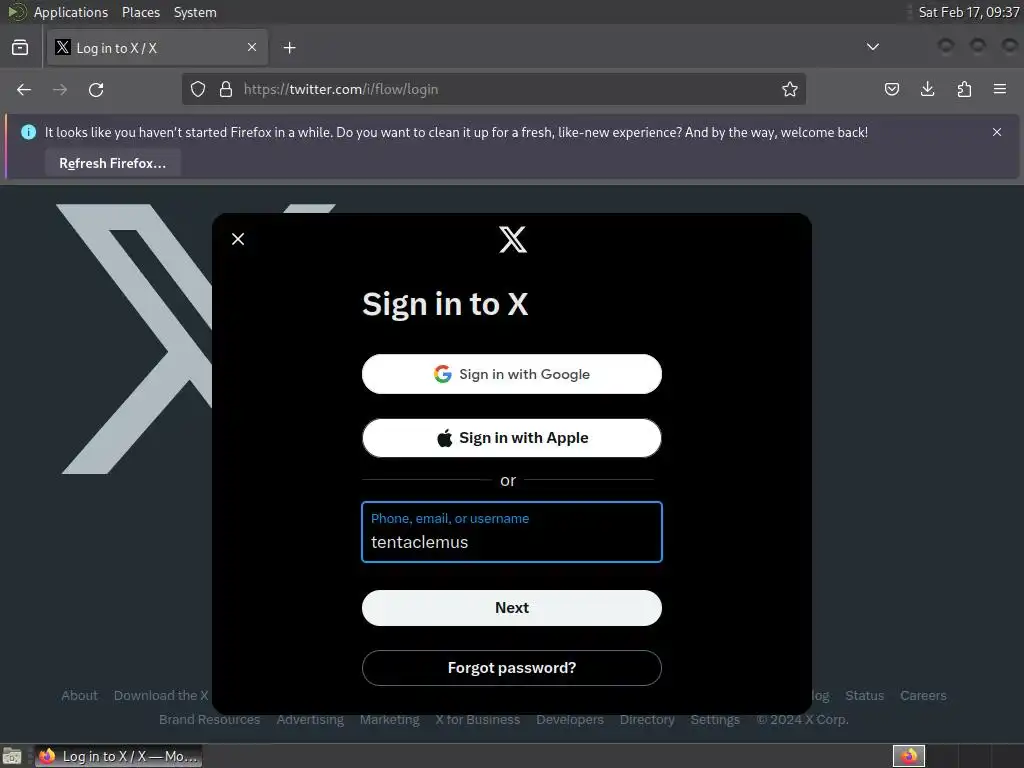Expand the list all tabs chevron
Viewport: 1024px width, 768px height.
(872, 47)
